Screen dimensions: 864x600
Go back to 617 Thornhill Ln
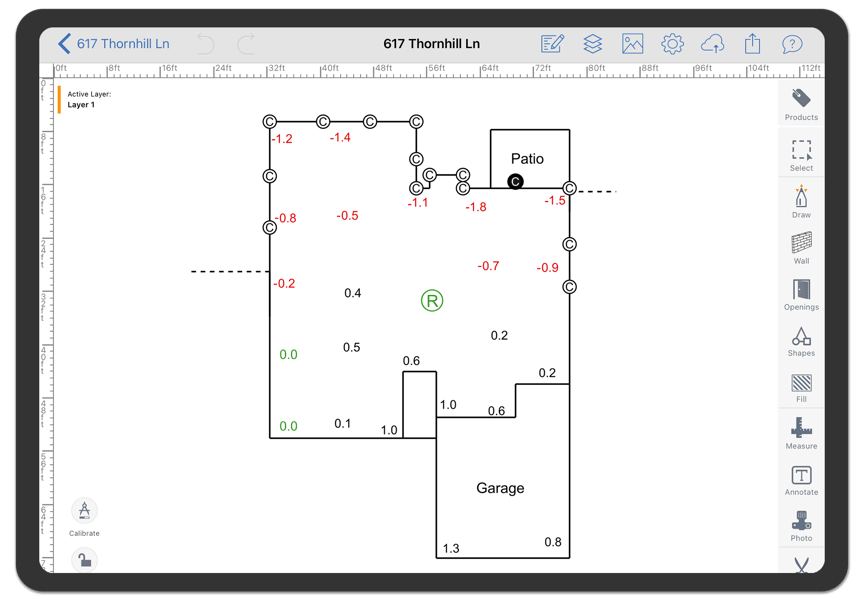click(x=115, y=44)
